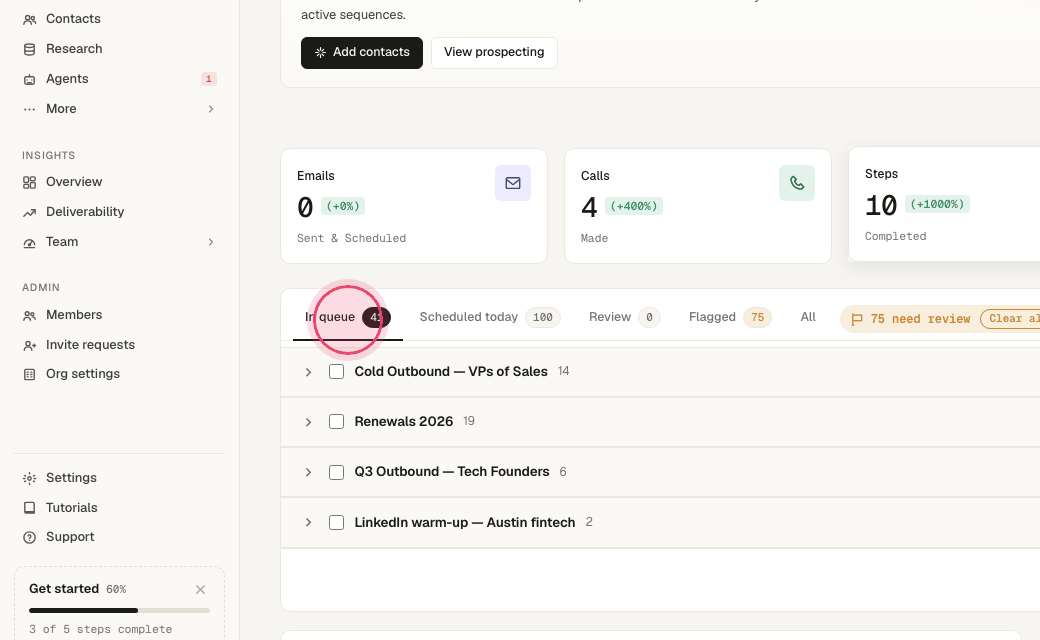Select the LinkedIn warm-up — Austin fintech checkbox
Screen dimensions: 1040x640
[336, 523]
